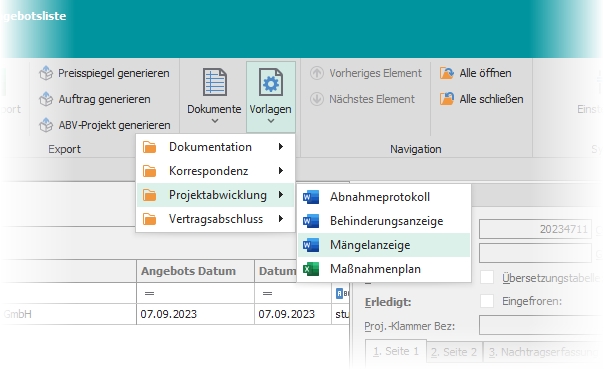Click the Auftrag generieren cube icon
The height and width of the screenshot is (370, 604).
46,99
